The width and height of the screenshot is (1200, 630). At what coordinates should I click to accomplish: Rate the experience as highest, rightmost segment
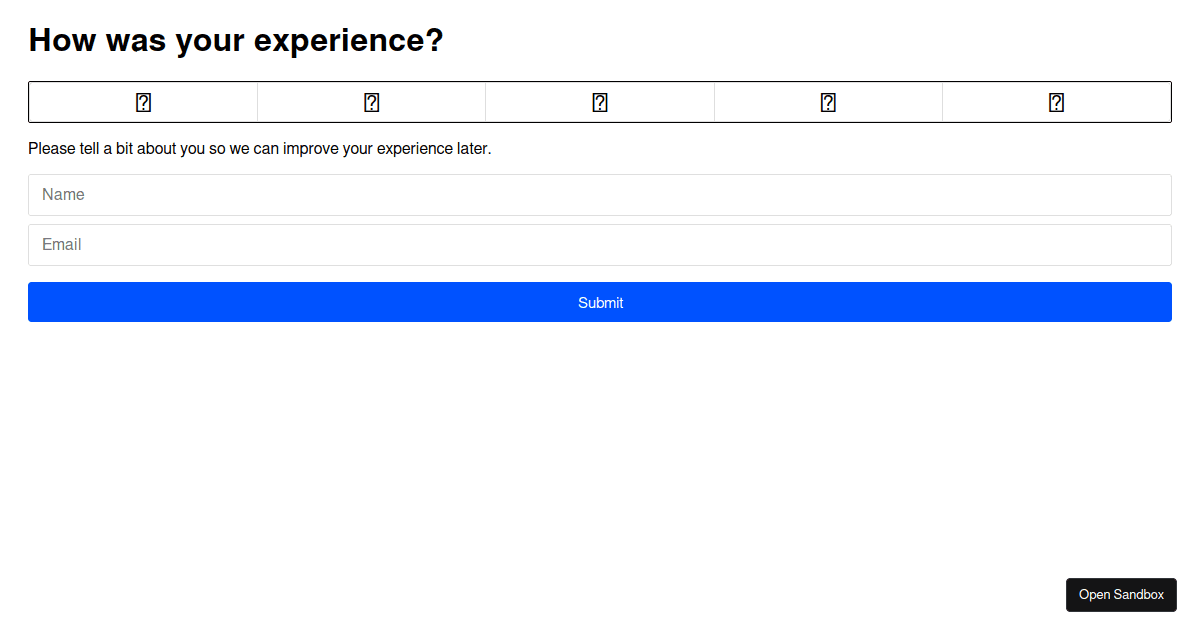[1057, 102]
